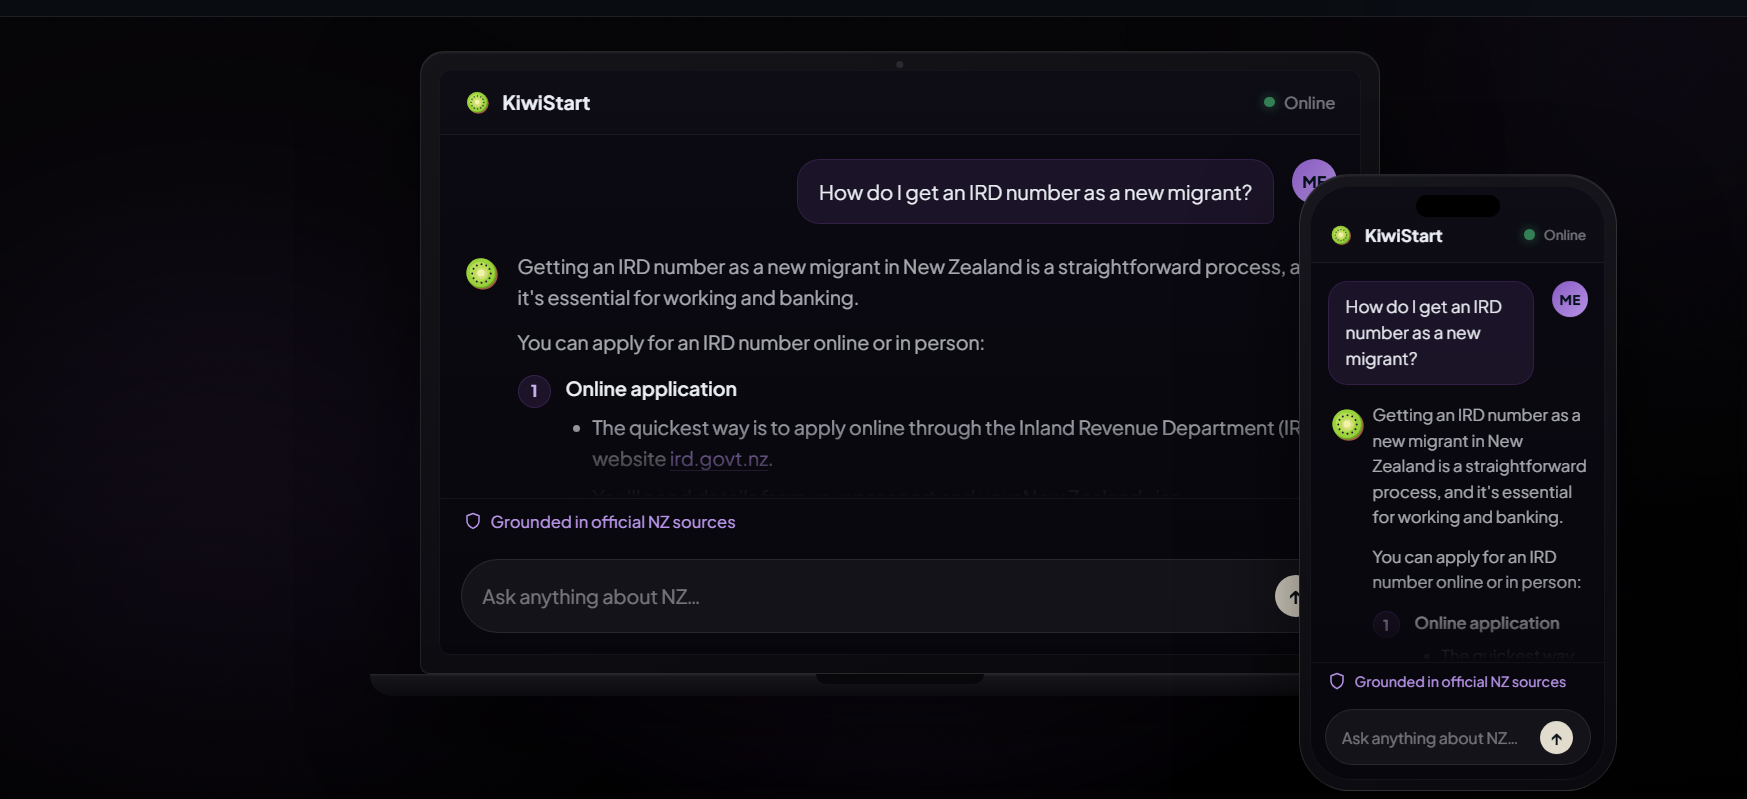
Task: Select the Online application heading on phone
Action: tap(1486, 623)
